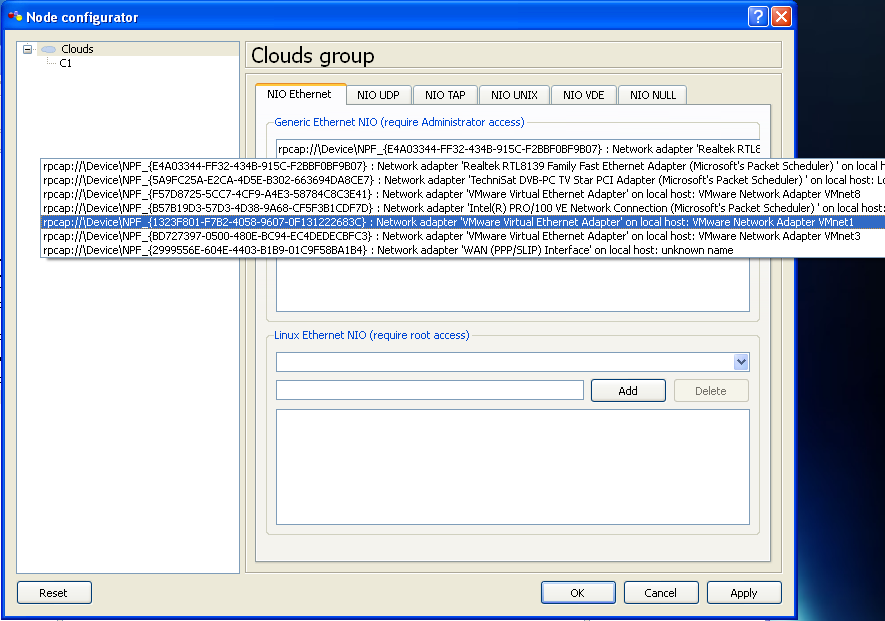Choose the WAN (PPP/SLIP) Interface entry
The height and width of the screenshot is (621, 885).
pos(463,250)
